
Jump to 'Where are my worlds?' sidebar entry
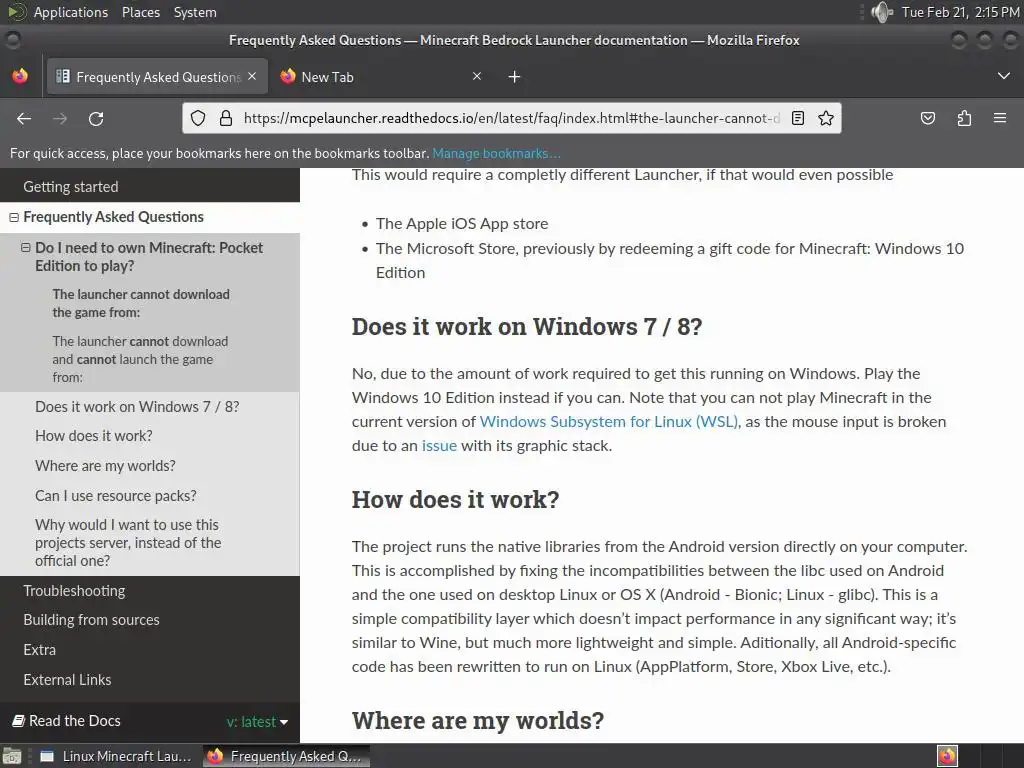(x=105, y=466)
